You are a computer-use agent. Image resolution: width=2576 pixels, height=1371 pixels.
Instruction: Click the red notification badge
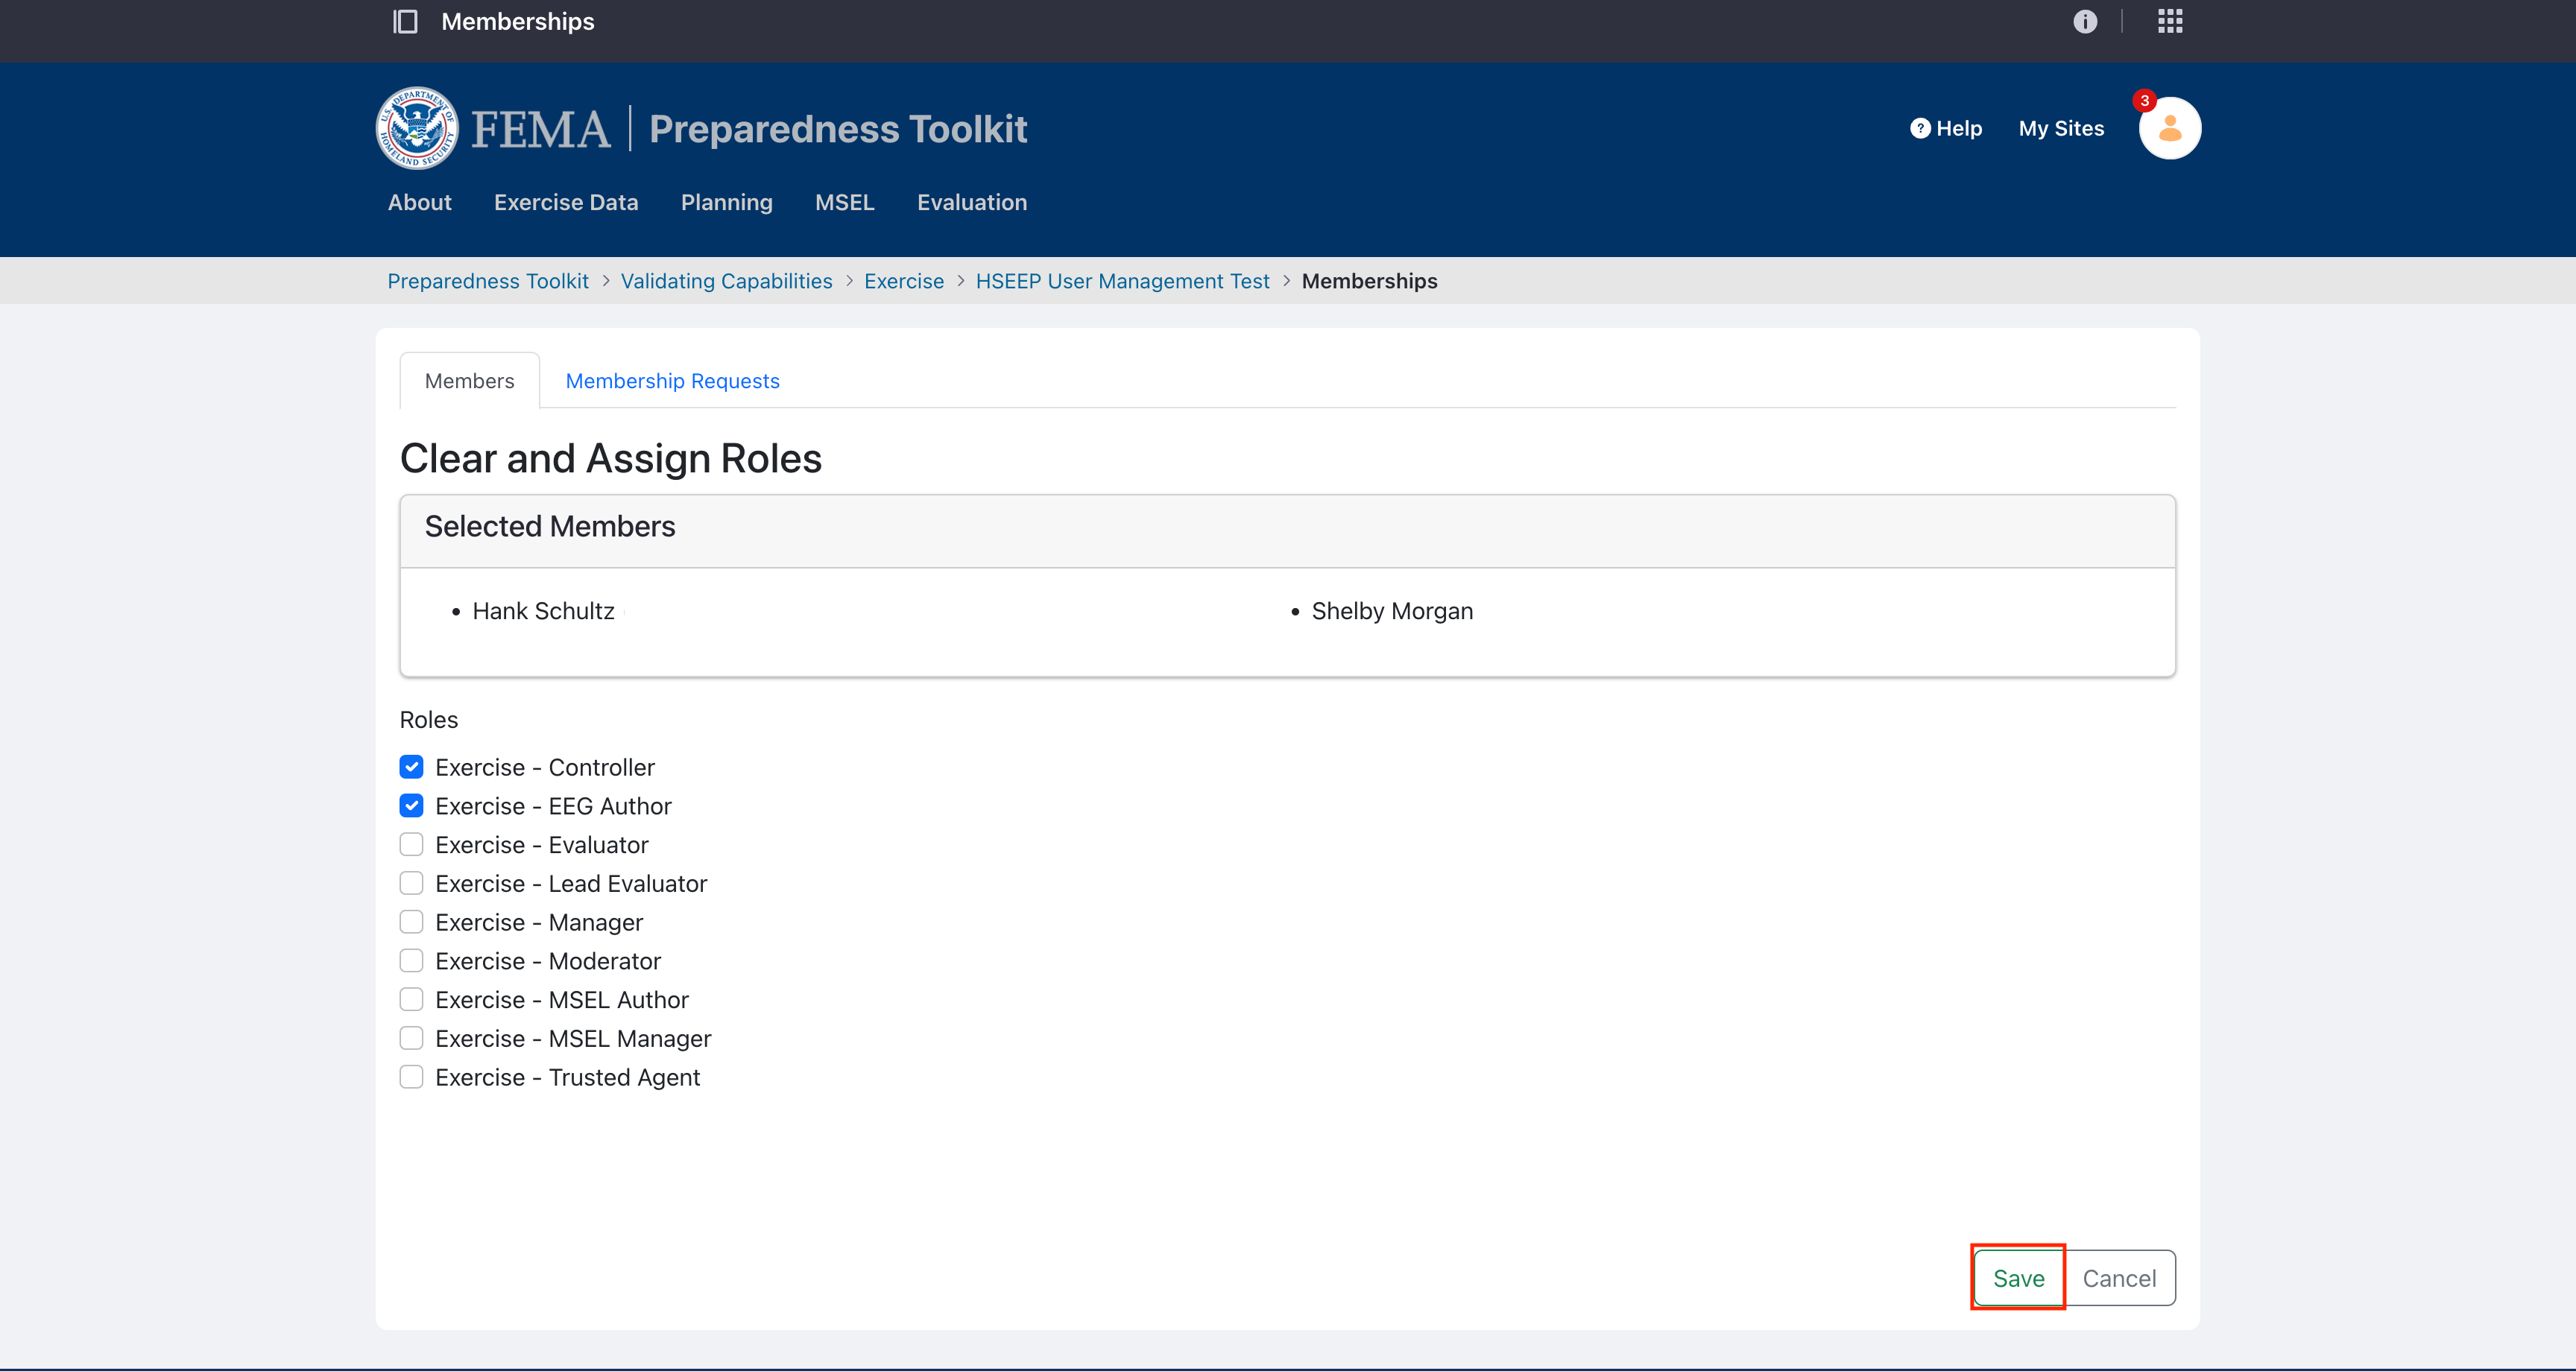2144,101
